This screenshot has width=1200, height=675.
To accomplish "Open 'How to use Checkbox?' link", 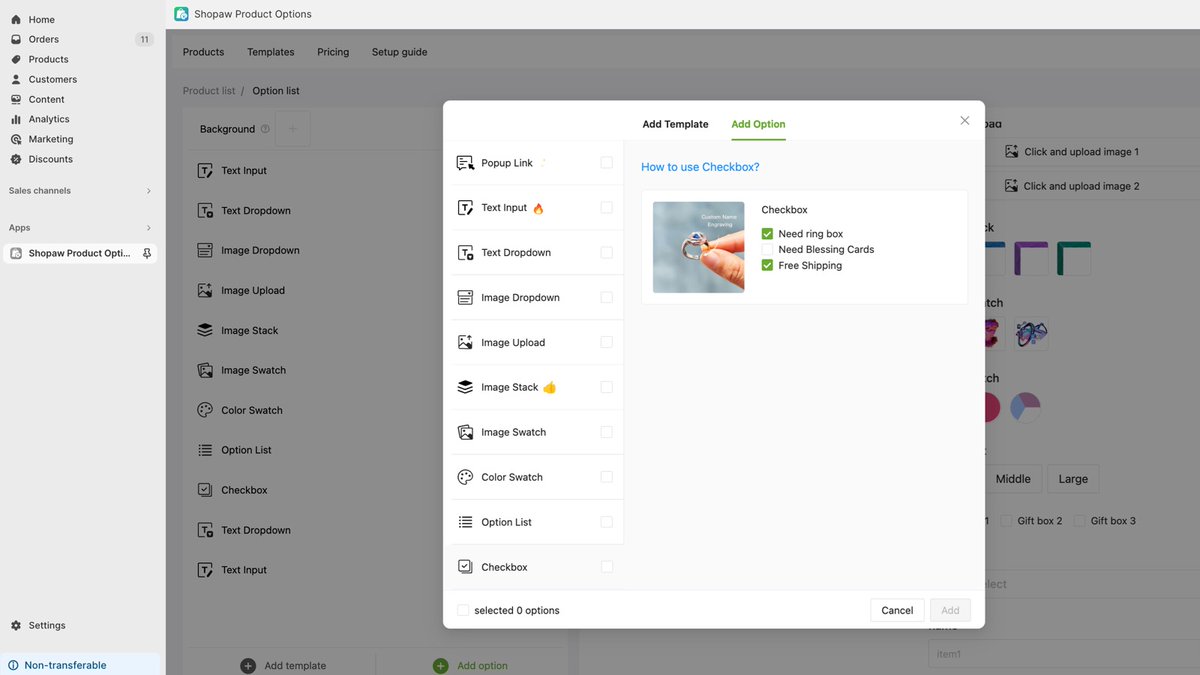I will 700,167.
